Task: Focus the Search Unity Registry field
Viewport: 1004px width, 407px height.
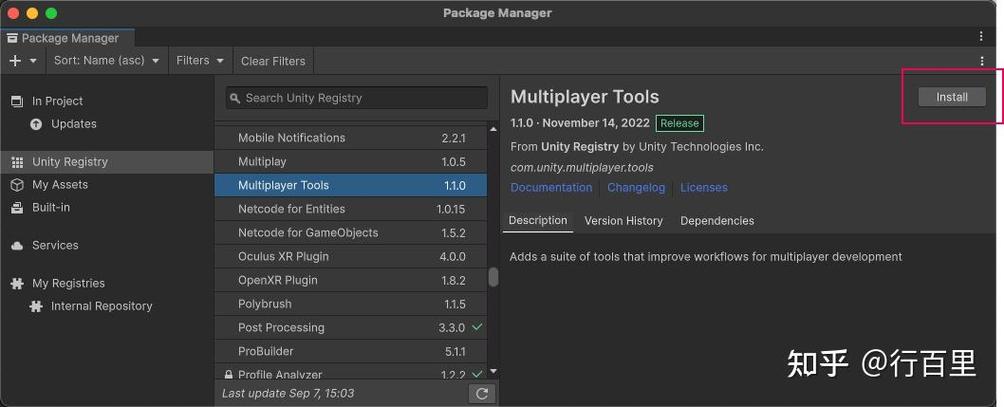Action: pyautogui.click(x=357, y=98)
